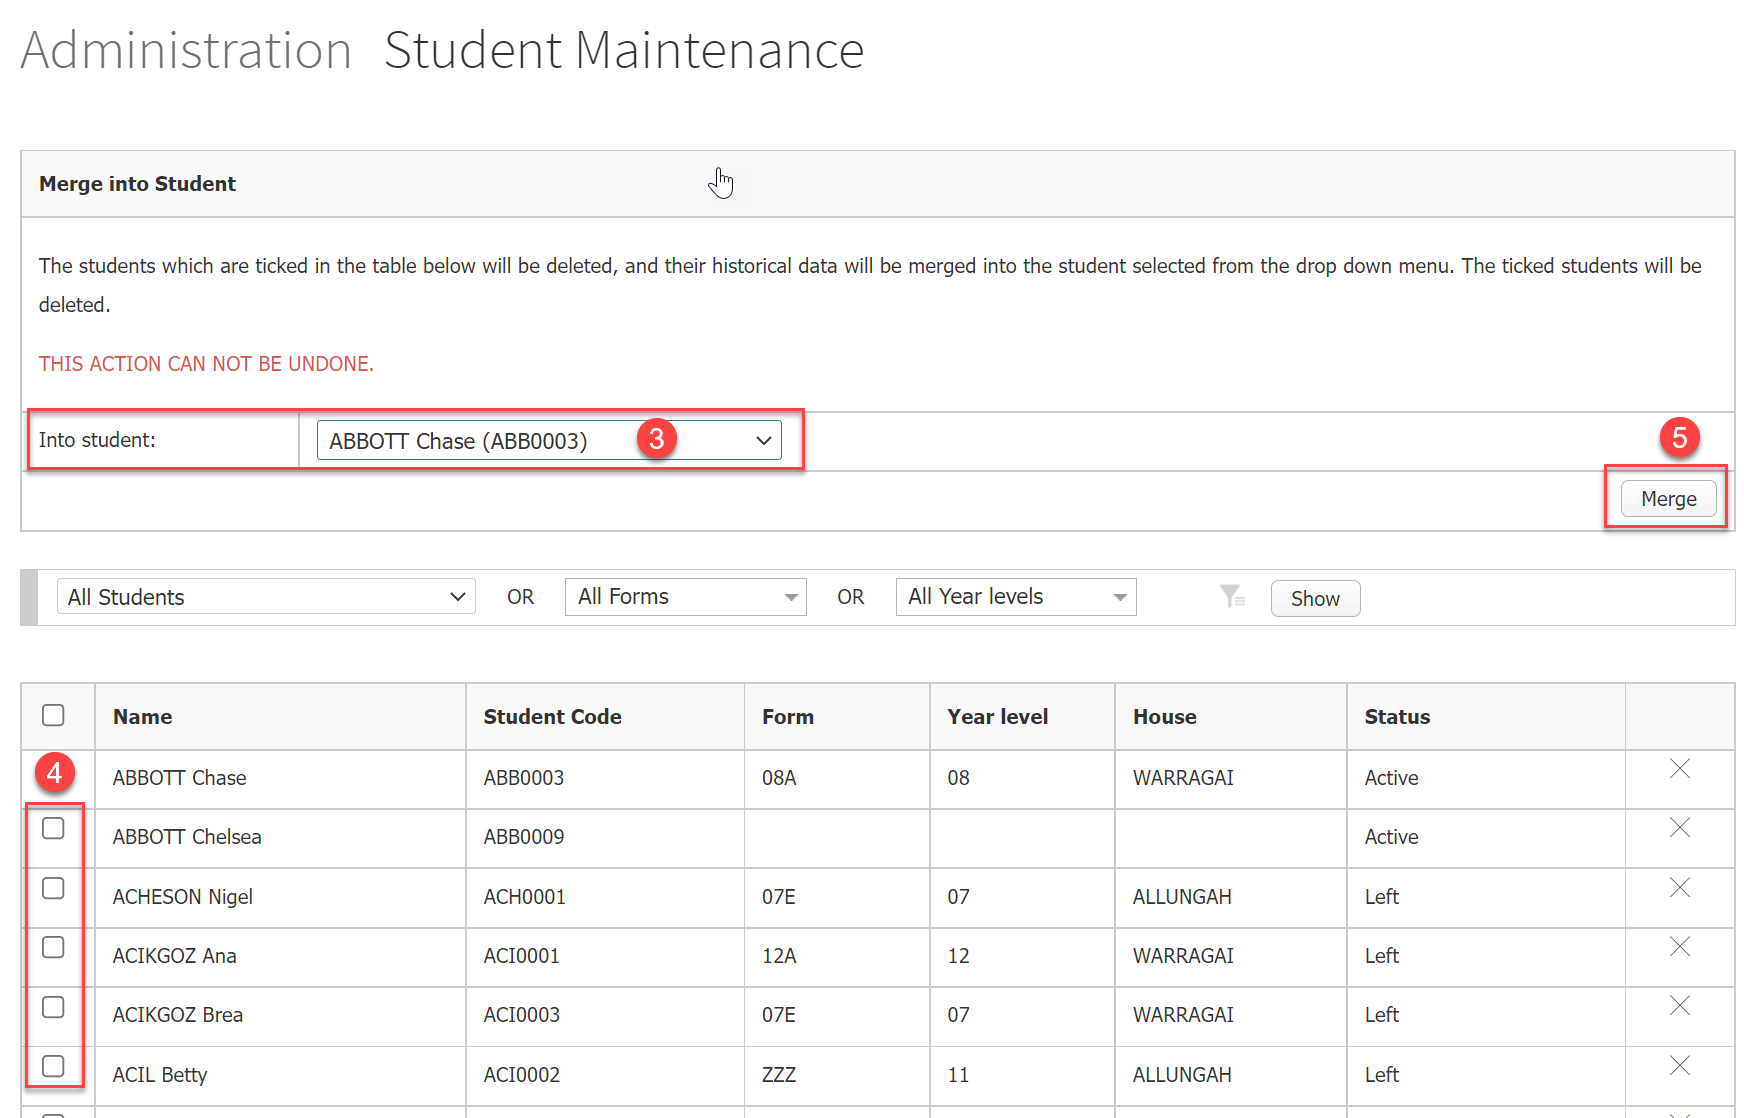Viewport: 1744px width, 1118px height.
Task: Click the X icon in ACHESON Nigel row
Action: 1679,887
